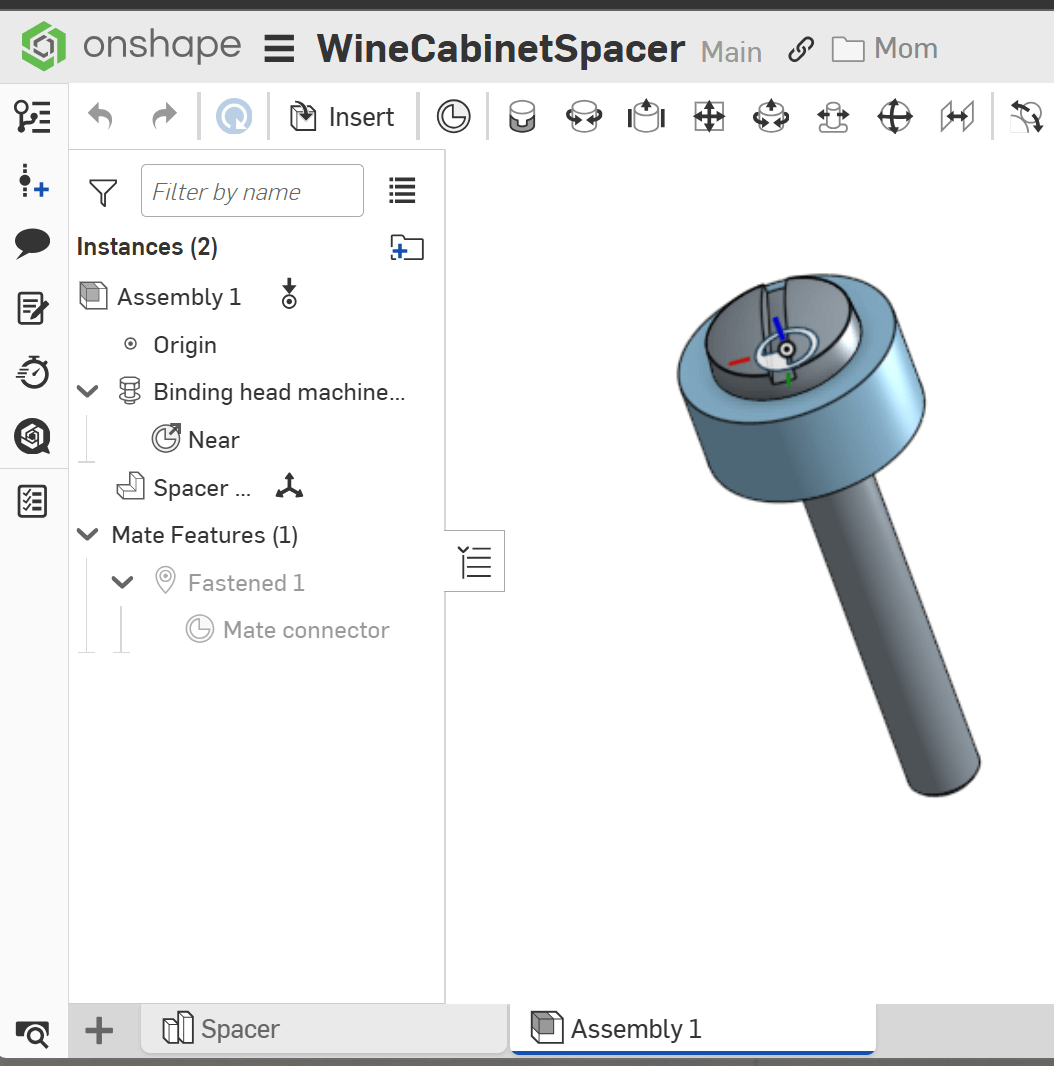
Task: Click the fix icon beside Assembly 1
Action: pyautogui.click(x=289, y=294)
